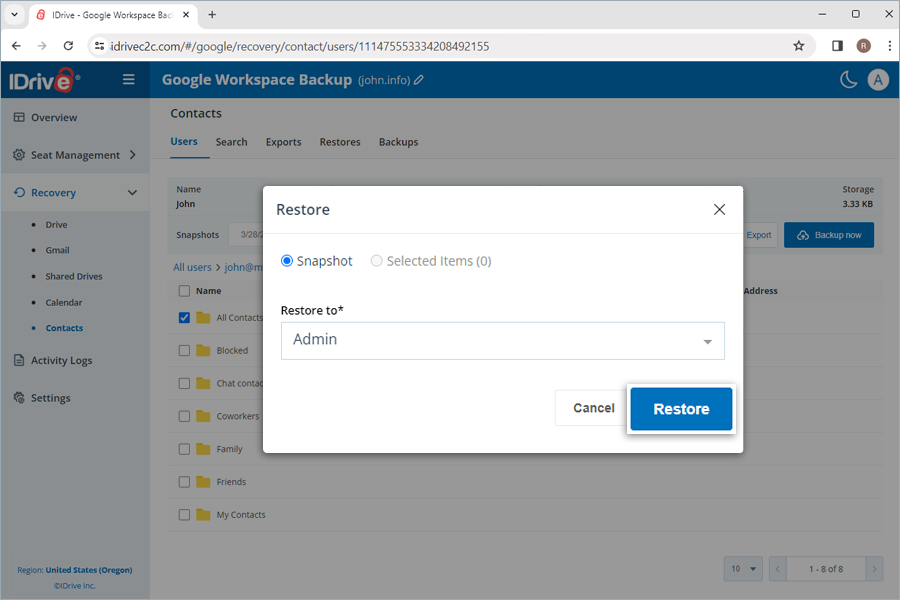Open Gmail under Recovery
The width and height of the screenshot is (900, 600).
click(57, 250)
